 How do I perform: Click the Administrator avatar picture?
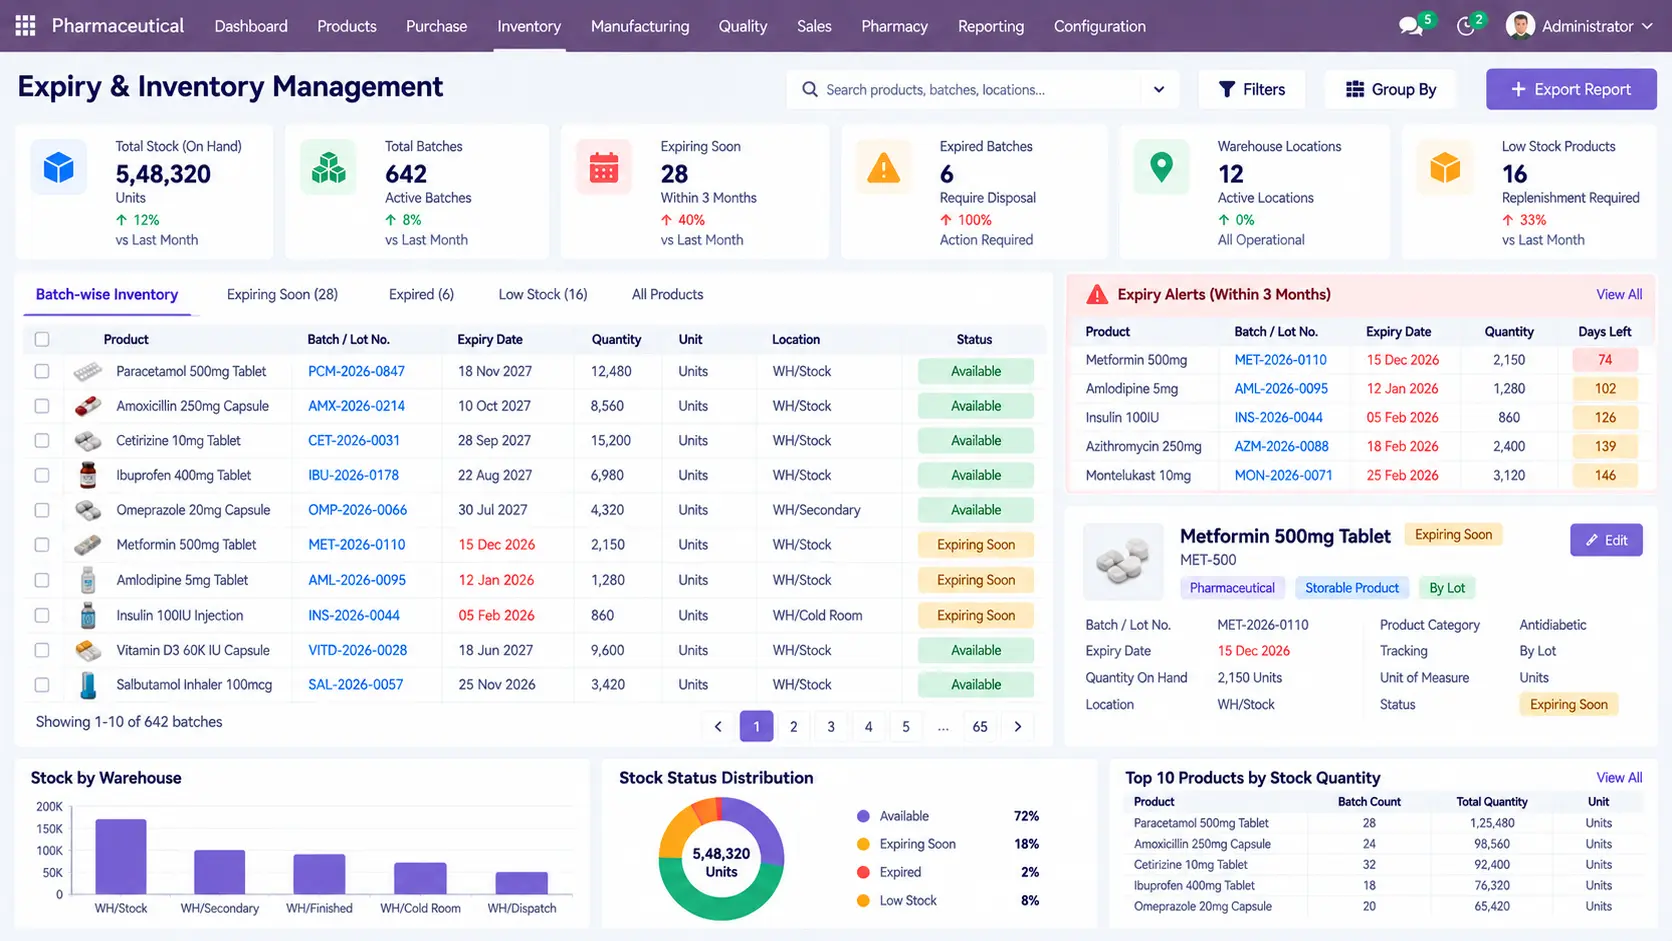1520,26
